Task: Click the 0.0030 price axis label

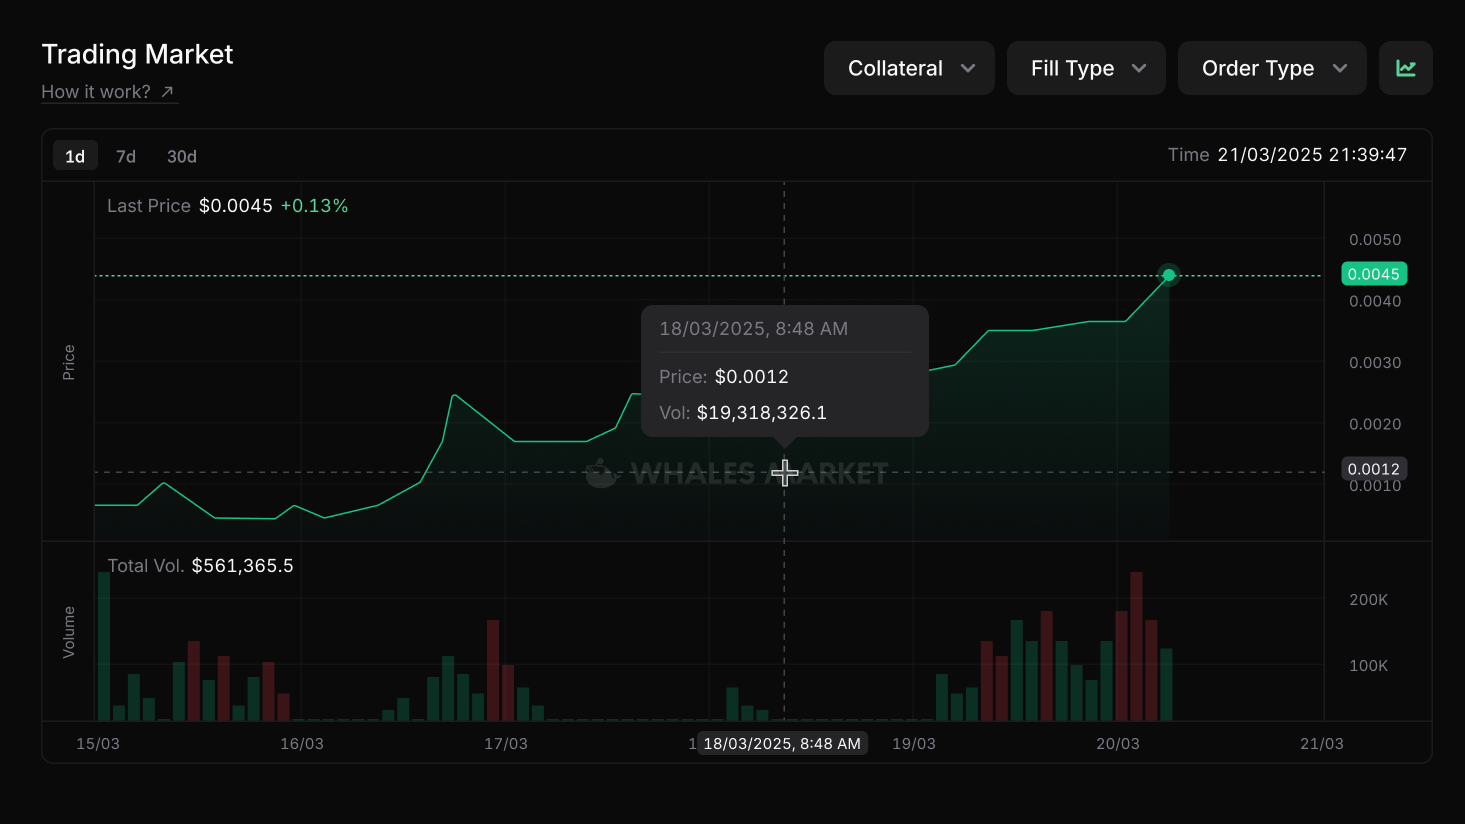Action: pyautogui.click(x=1375, y=363)
